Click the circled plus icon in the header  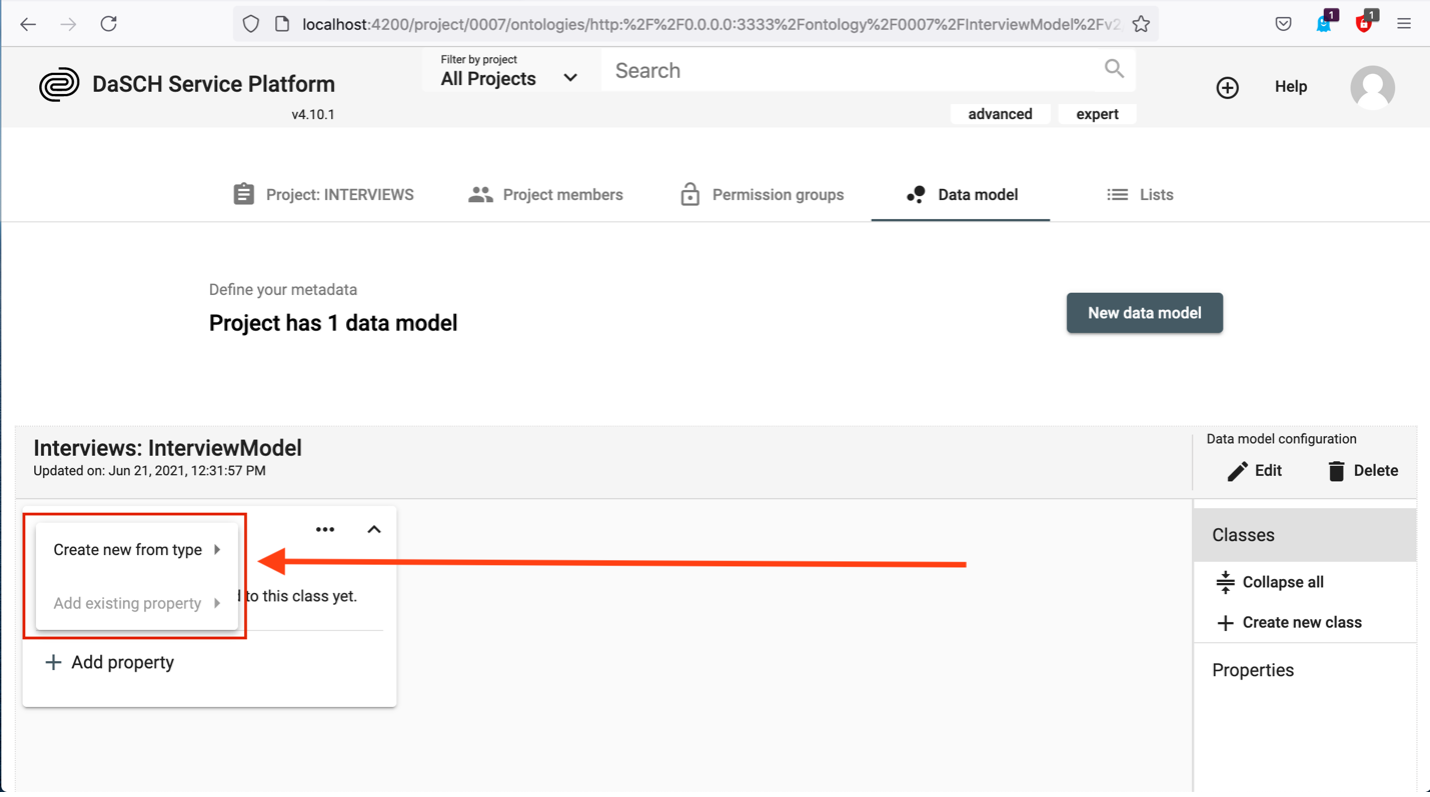click(1227, 87)
